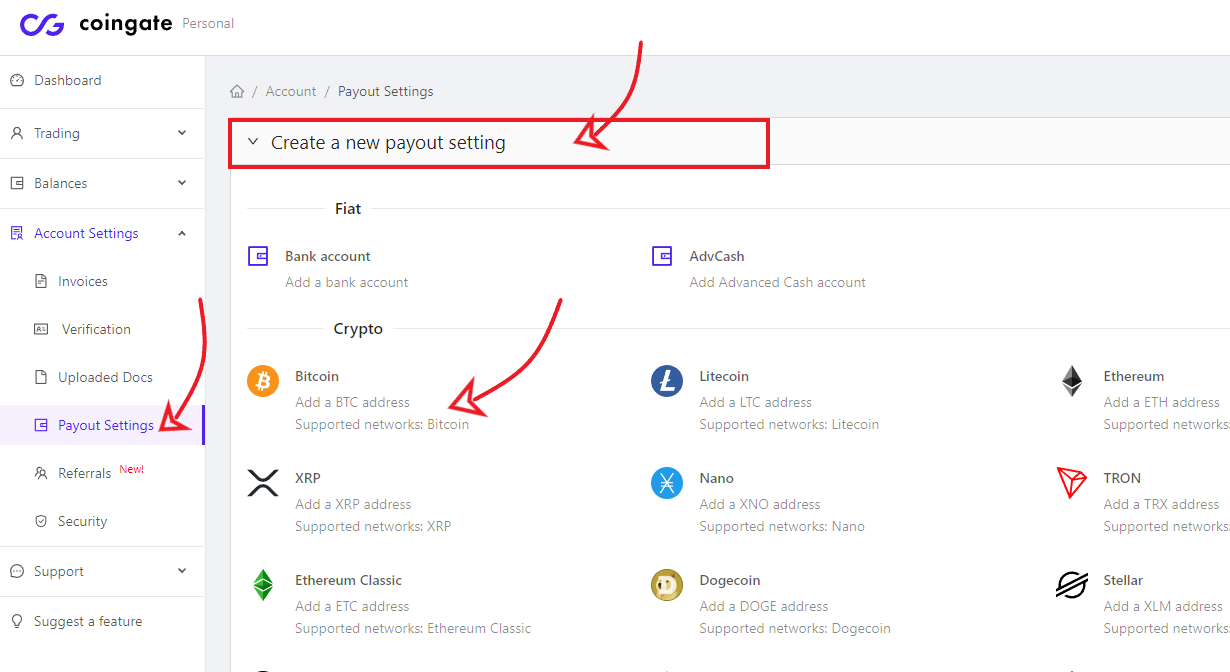Click the Verification ID card icon
Viewport: 1230px width, 672px height.
tap(41, 329)
